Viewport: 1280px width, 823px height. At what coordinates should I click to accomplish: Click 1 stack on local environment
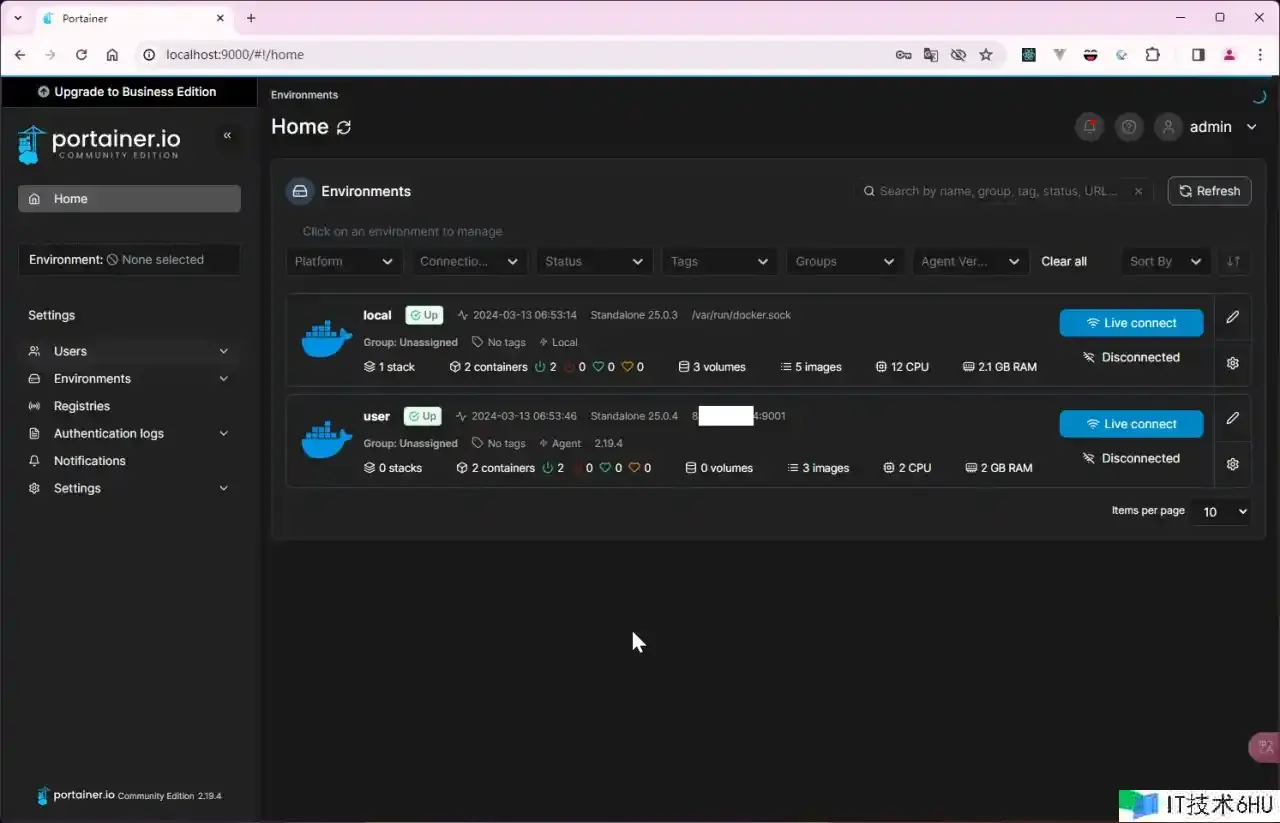(x=389, y=367)
